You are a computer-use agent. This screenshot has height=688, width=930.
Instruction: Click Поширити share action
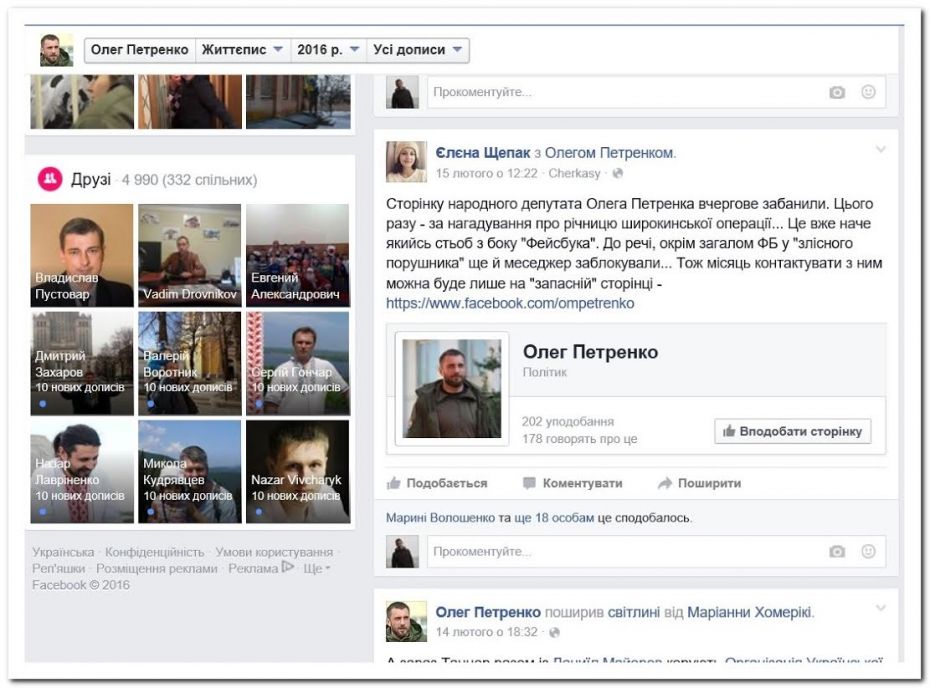click(x=699, y=483)
